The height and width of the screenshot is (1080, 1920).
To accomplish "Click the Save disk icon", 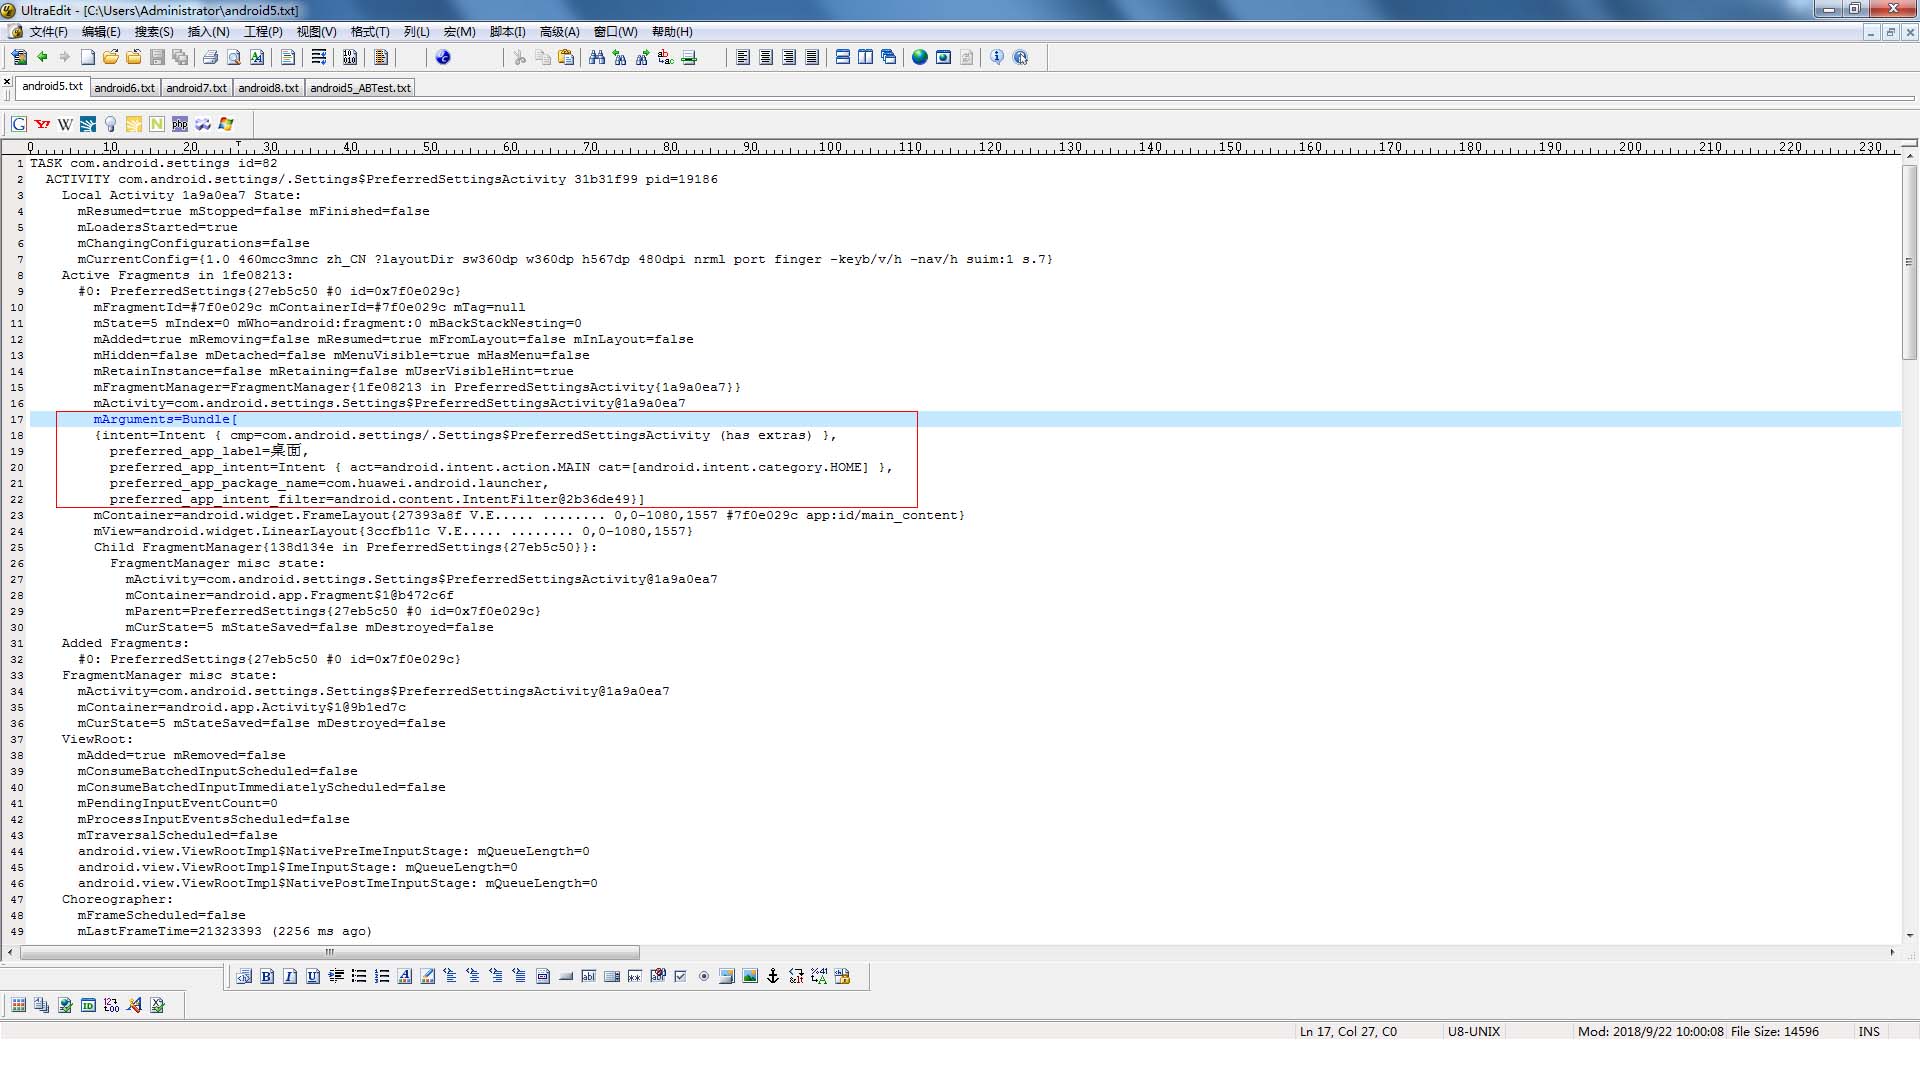I will (157, 57).
